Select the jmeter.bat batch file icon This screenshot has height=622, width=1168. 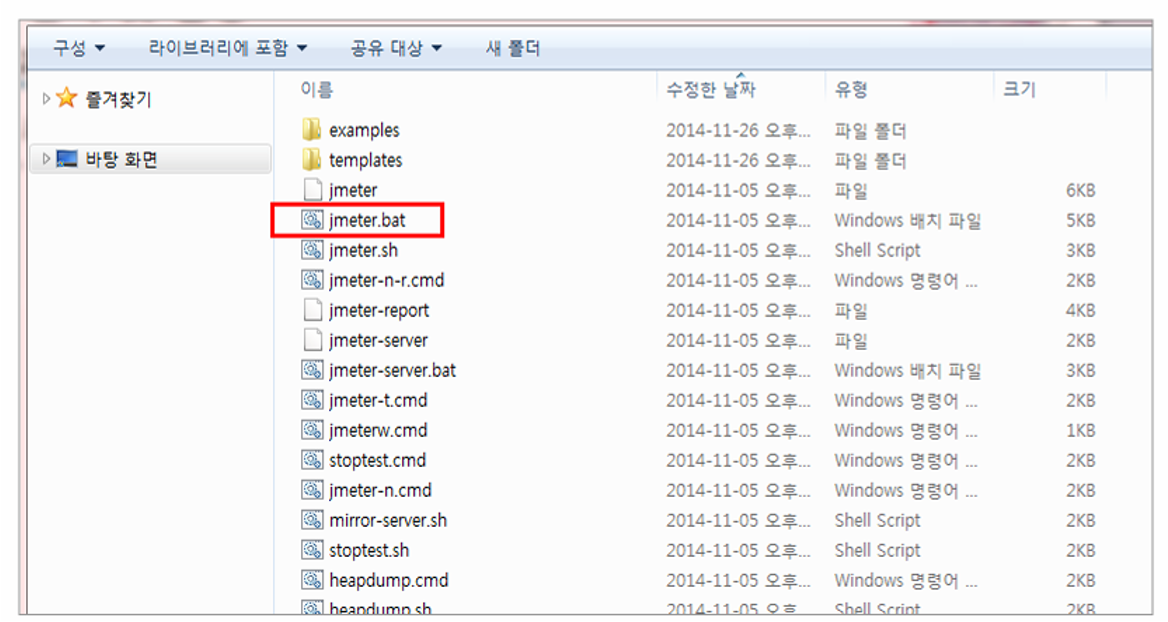[x=312, y=220]
